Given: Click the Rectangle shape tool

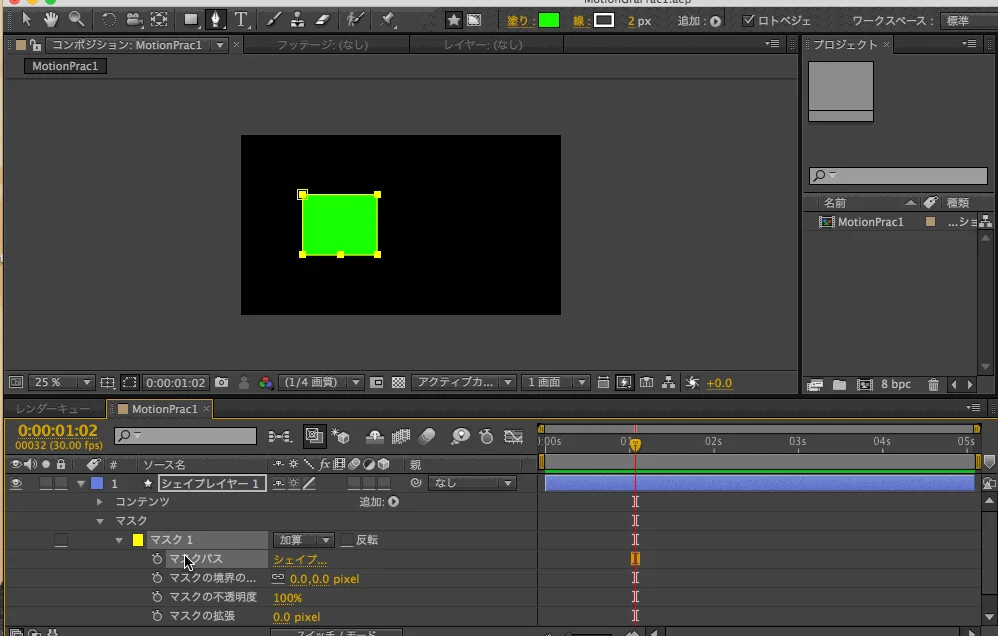Looking at the screenshot, I should 191,19.
